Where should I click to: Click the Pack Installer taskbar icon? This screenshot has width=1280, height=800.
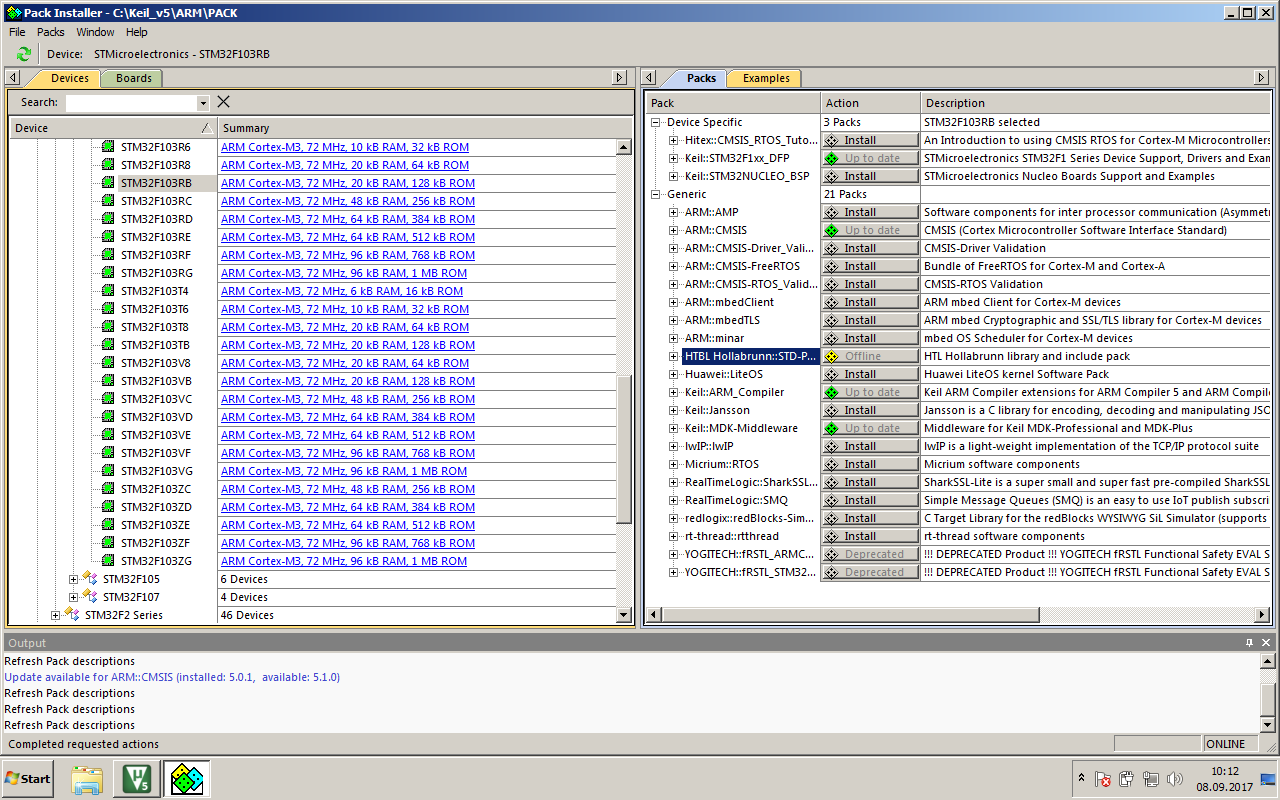click(187, 779)
